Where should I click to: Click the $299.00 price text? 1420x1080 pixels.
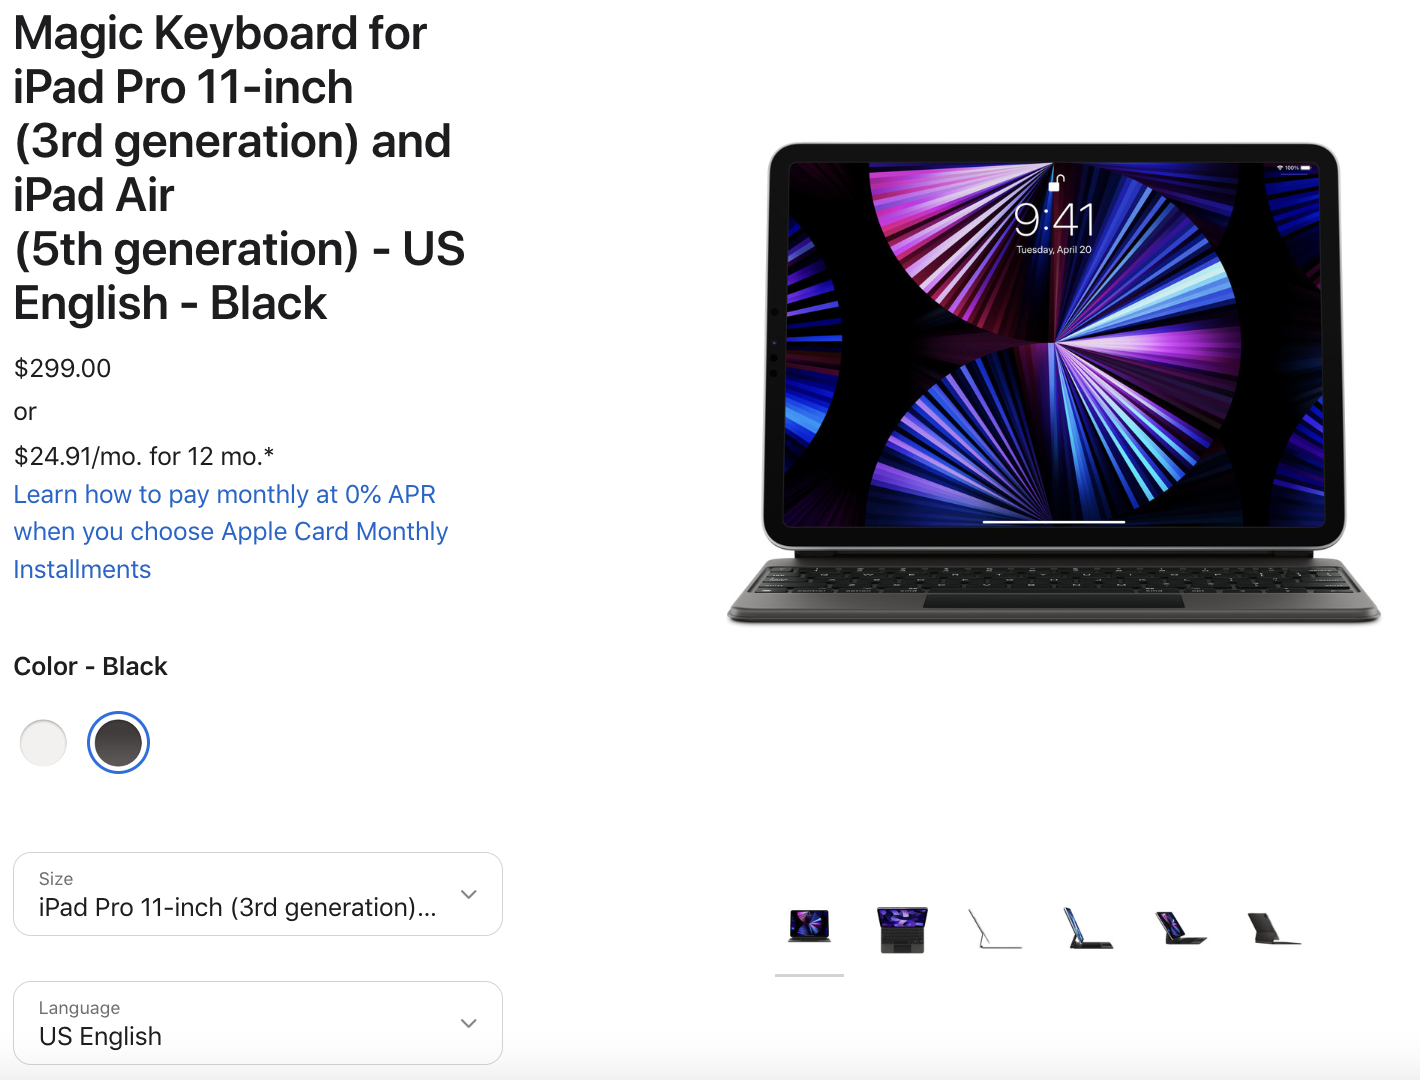point(62,368)
